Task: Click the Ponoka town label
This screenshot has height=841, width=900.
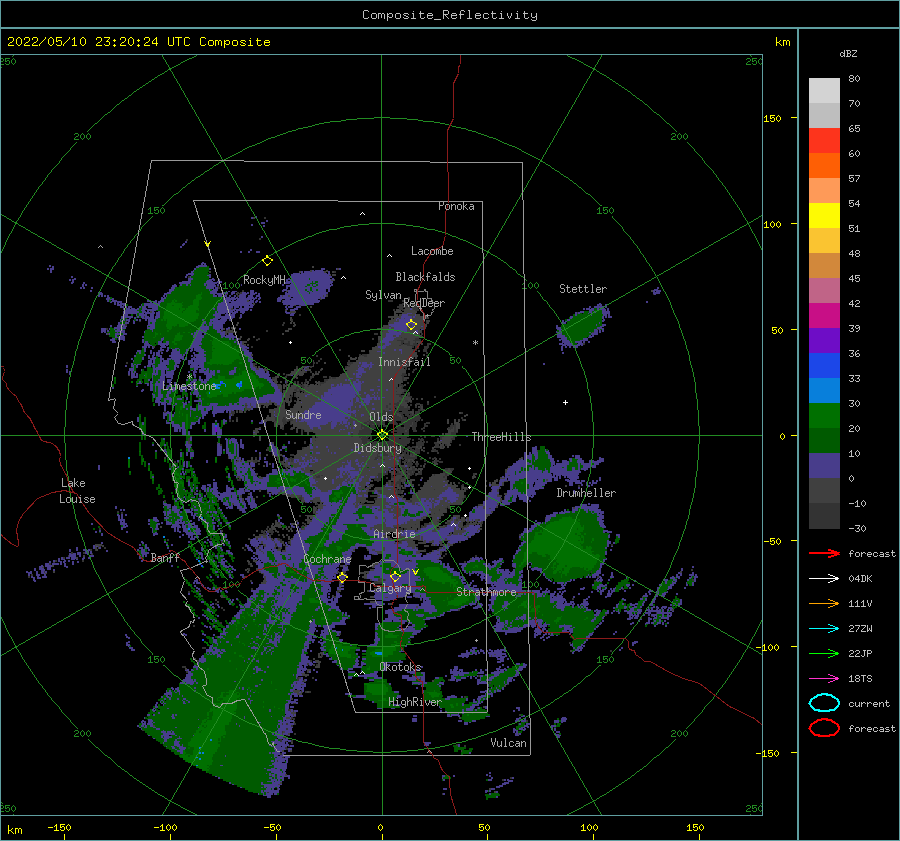Action: [456, 206]
